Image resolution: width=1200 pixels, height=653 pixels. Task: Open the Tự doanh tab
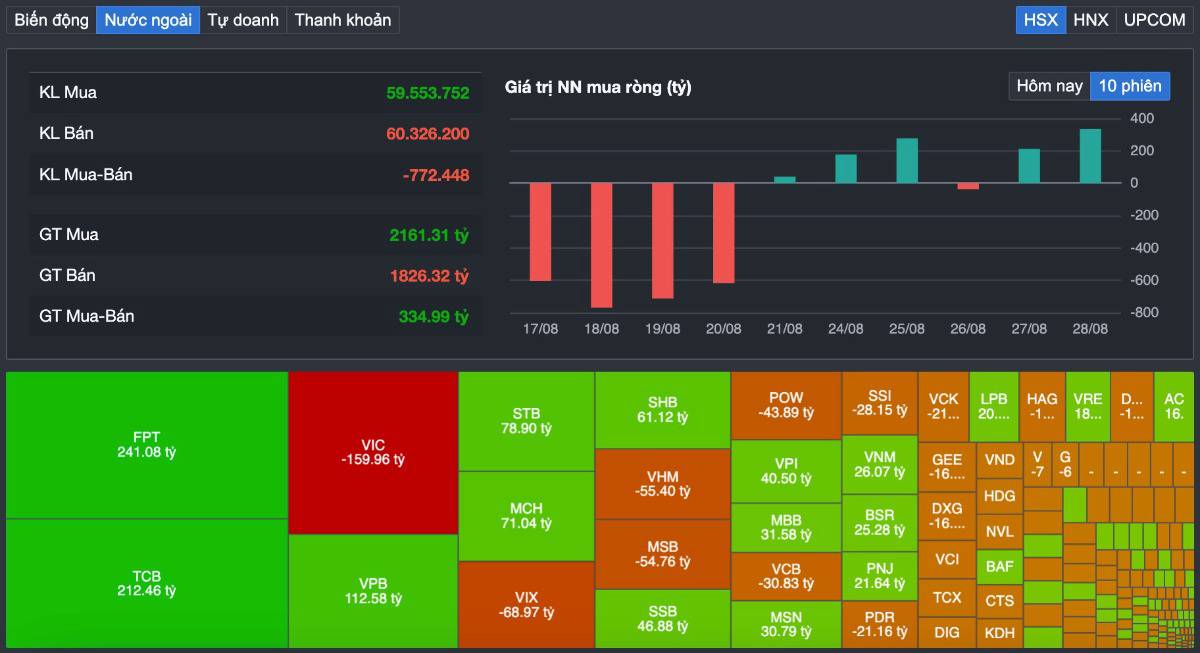pos(243,20)
